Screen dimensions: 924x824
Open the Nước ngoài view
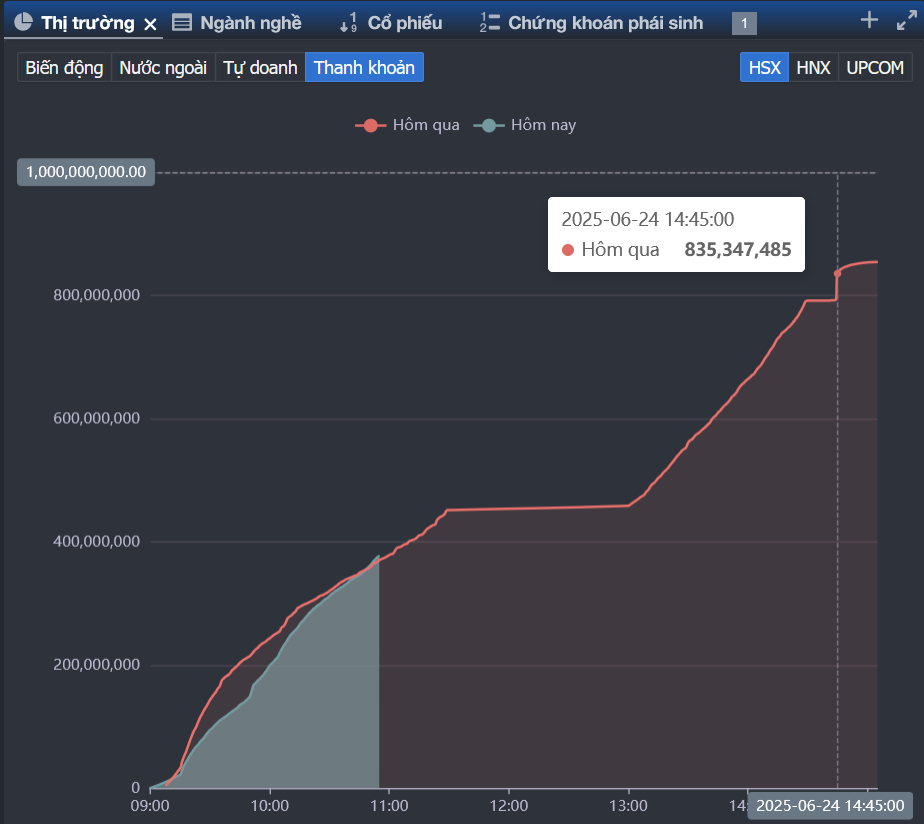(x=163, y=68)
